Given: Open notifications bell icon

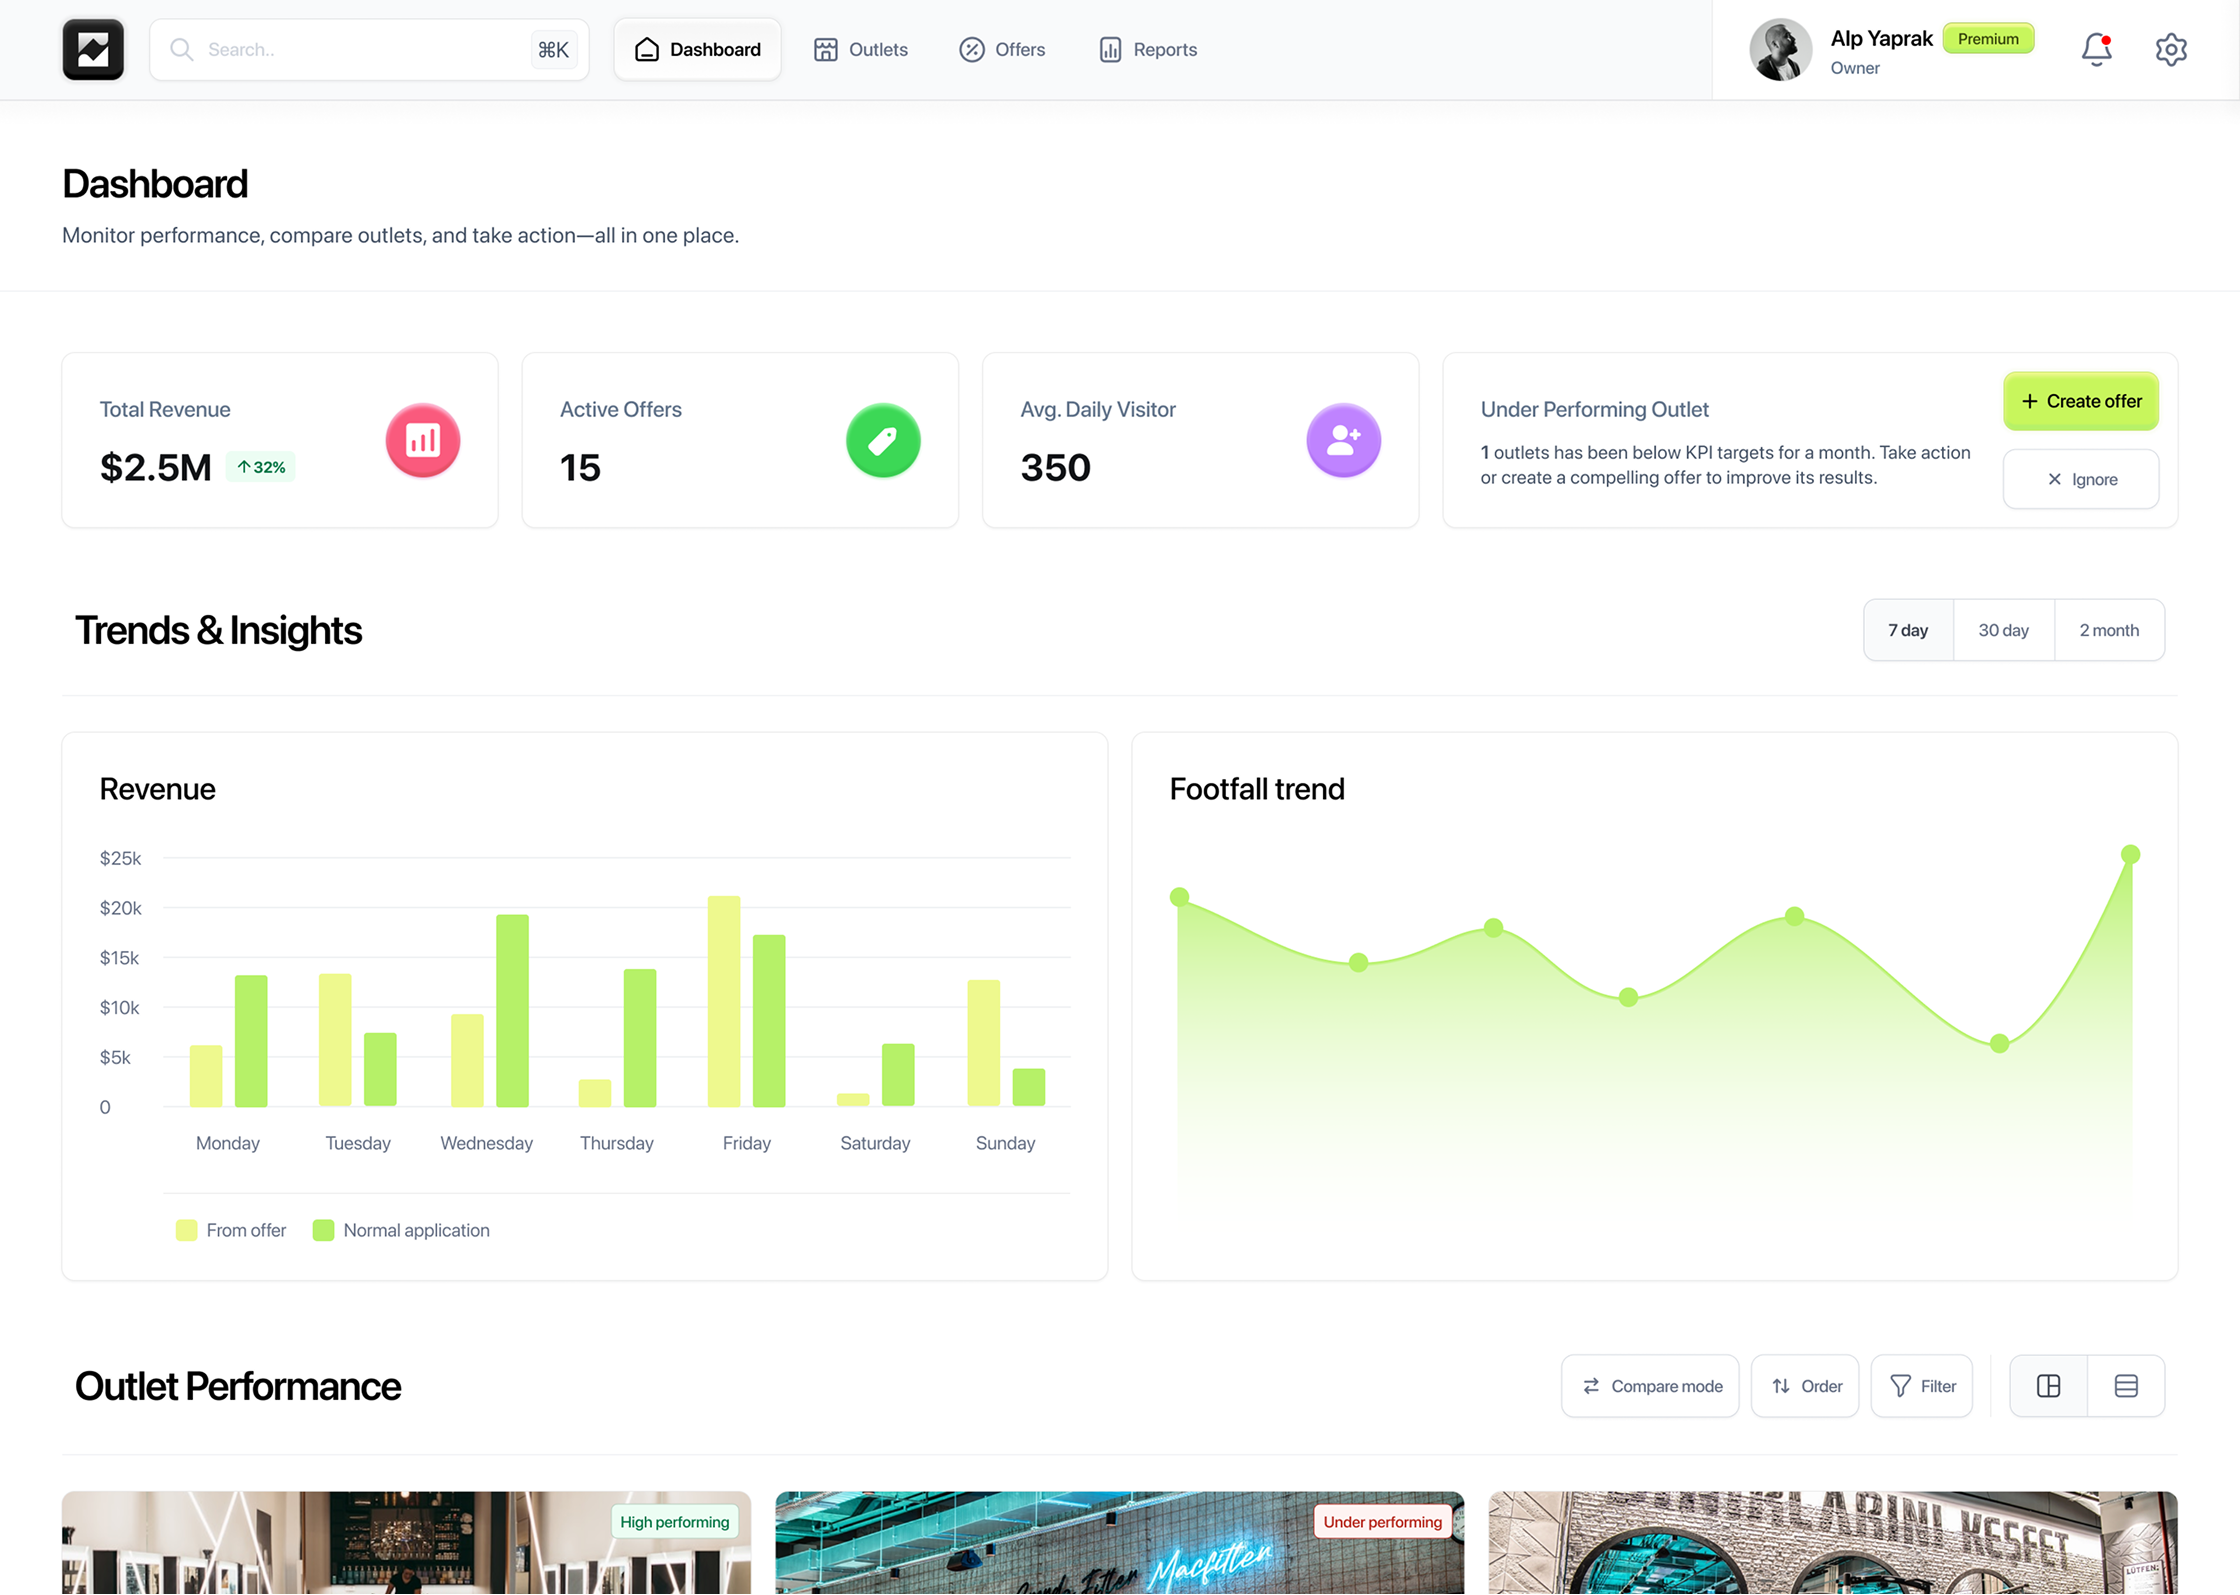Looking at the screenshot, I should click(x=2096, y=49).
